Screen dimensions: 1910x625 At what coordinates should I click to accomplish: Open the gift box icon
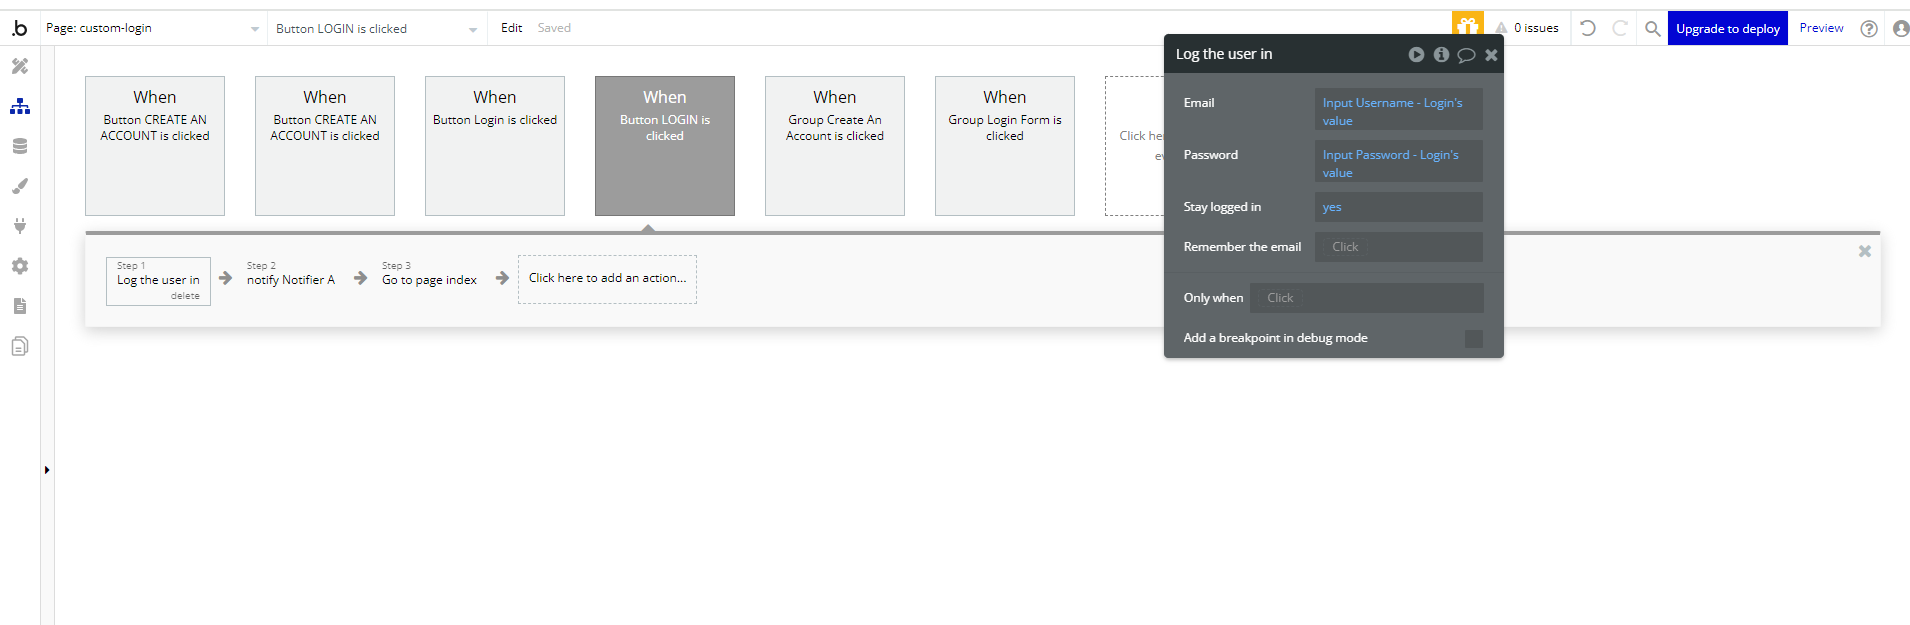[1467, 27]
